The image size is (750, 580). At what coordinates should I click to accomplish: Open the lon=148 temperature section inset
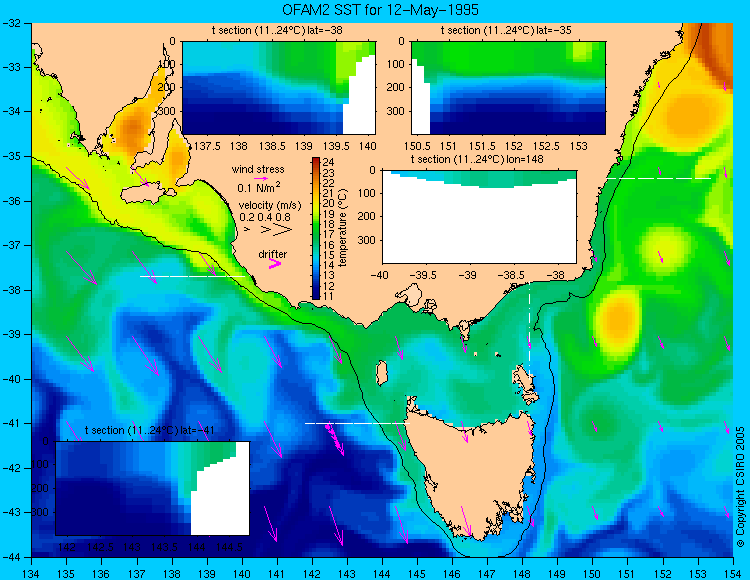[479, 217]
